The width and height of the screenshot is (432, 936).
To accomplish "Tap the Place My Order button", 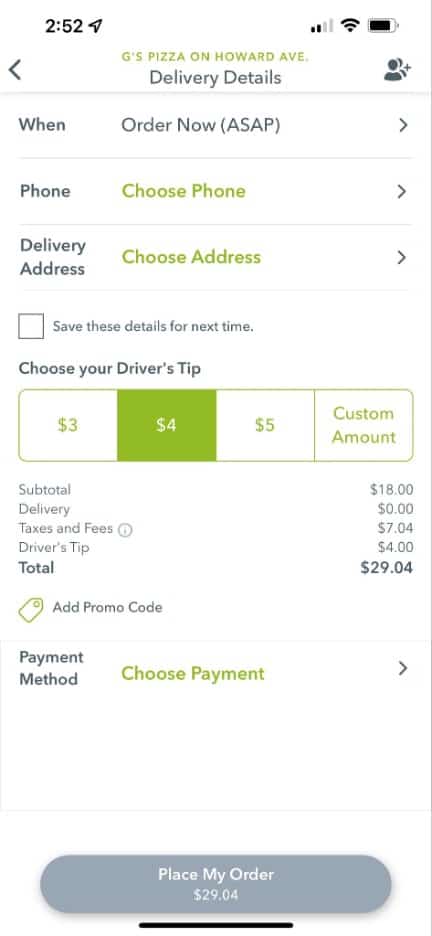I will point(215,883).
